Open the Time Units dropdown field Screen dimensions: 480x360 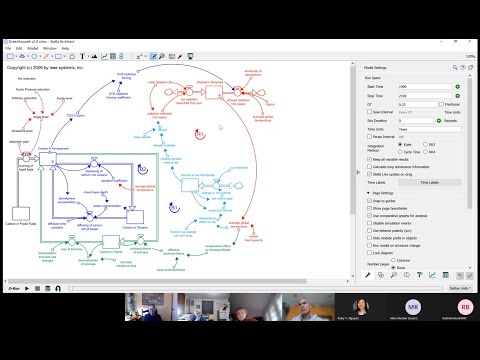point(430,129)
